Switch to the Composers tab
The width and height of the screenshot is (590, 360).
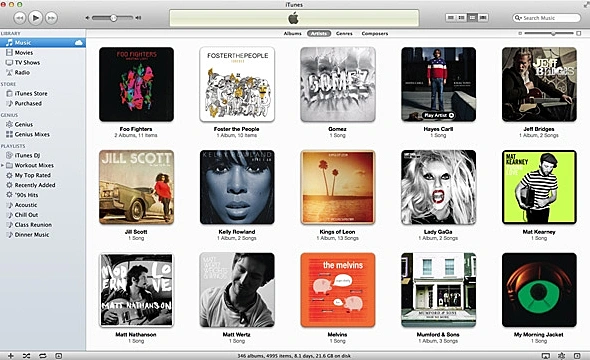pos(375,33)
